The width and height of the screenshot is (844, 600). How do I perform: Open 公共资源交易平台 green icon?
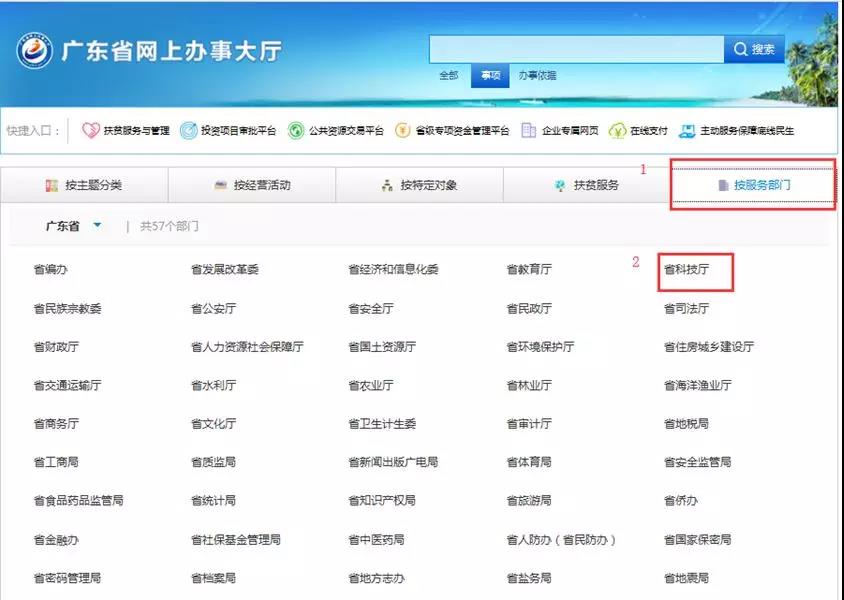(296, 131)
